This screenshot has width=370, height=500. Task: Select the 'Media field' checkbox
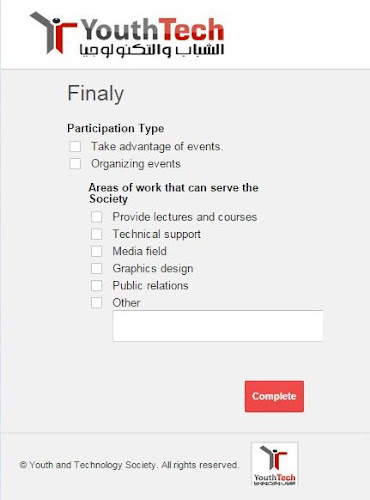pos(96,251)
